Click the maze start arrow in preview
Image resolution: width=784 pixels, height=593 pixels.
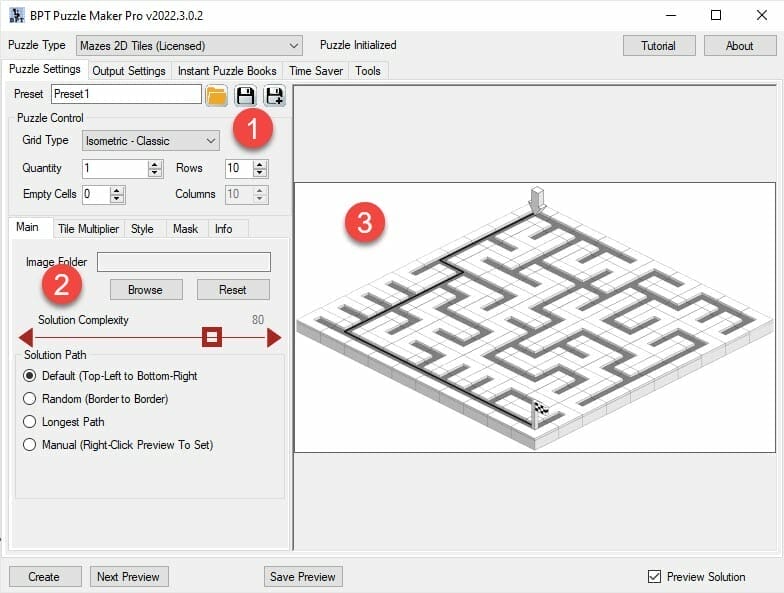coord(537,198)
